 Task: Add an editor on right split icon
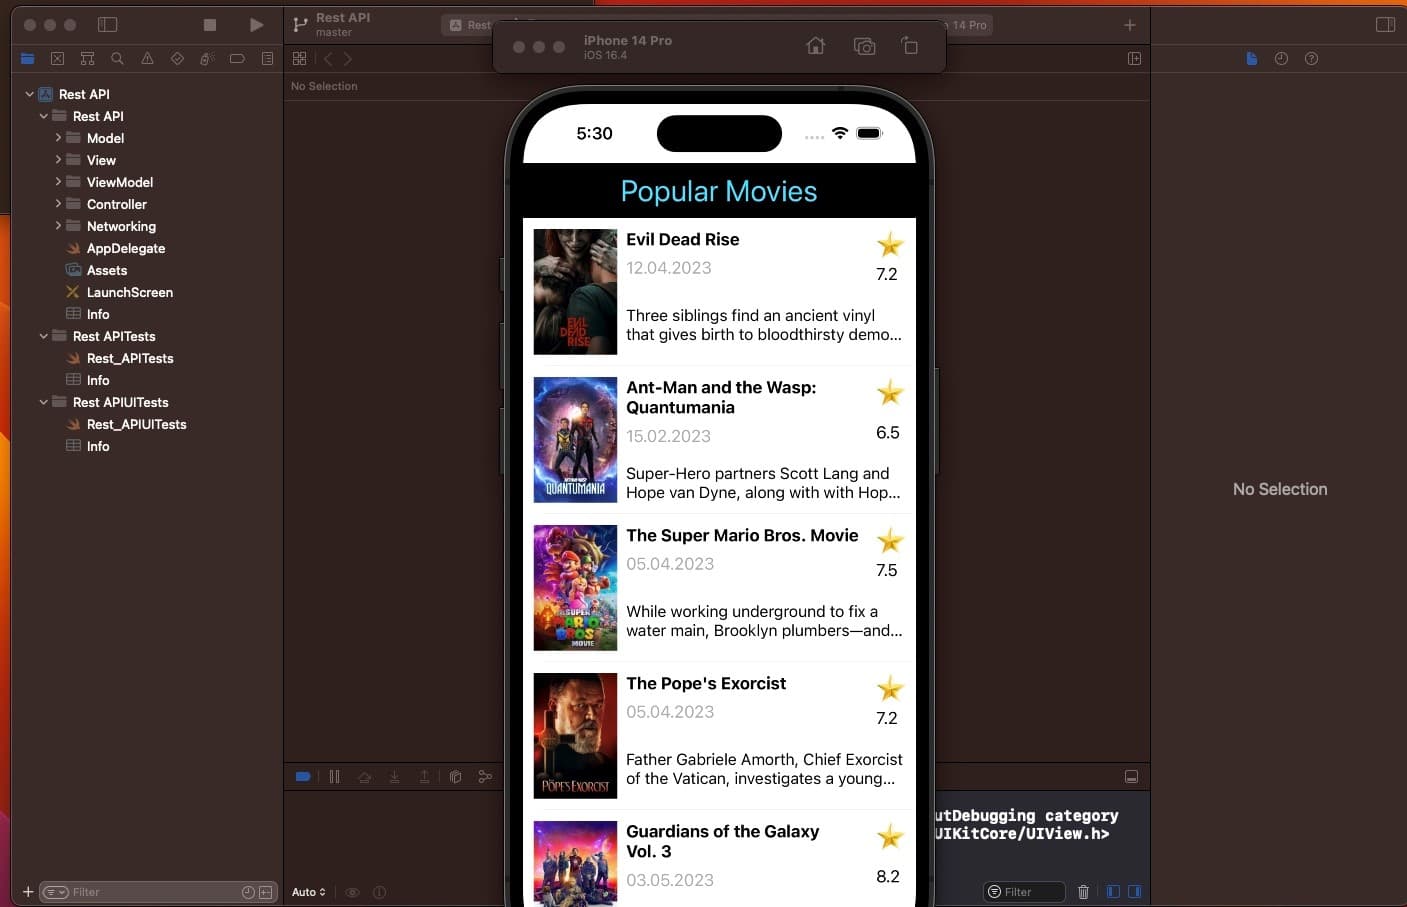[x=1134, y=59]
